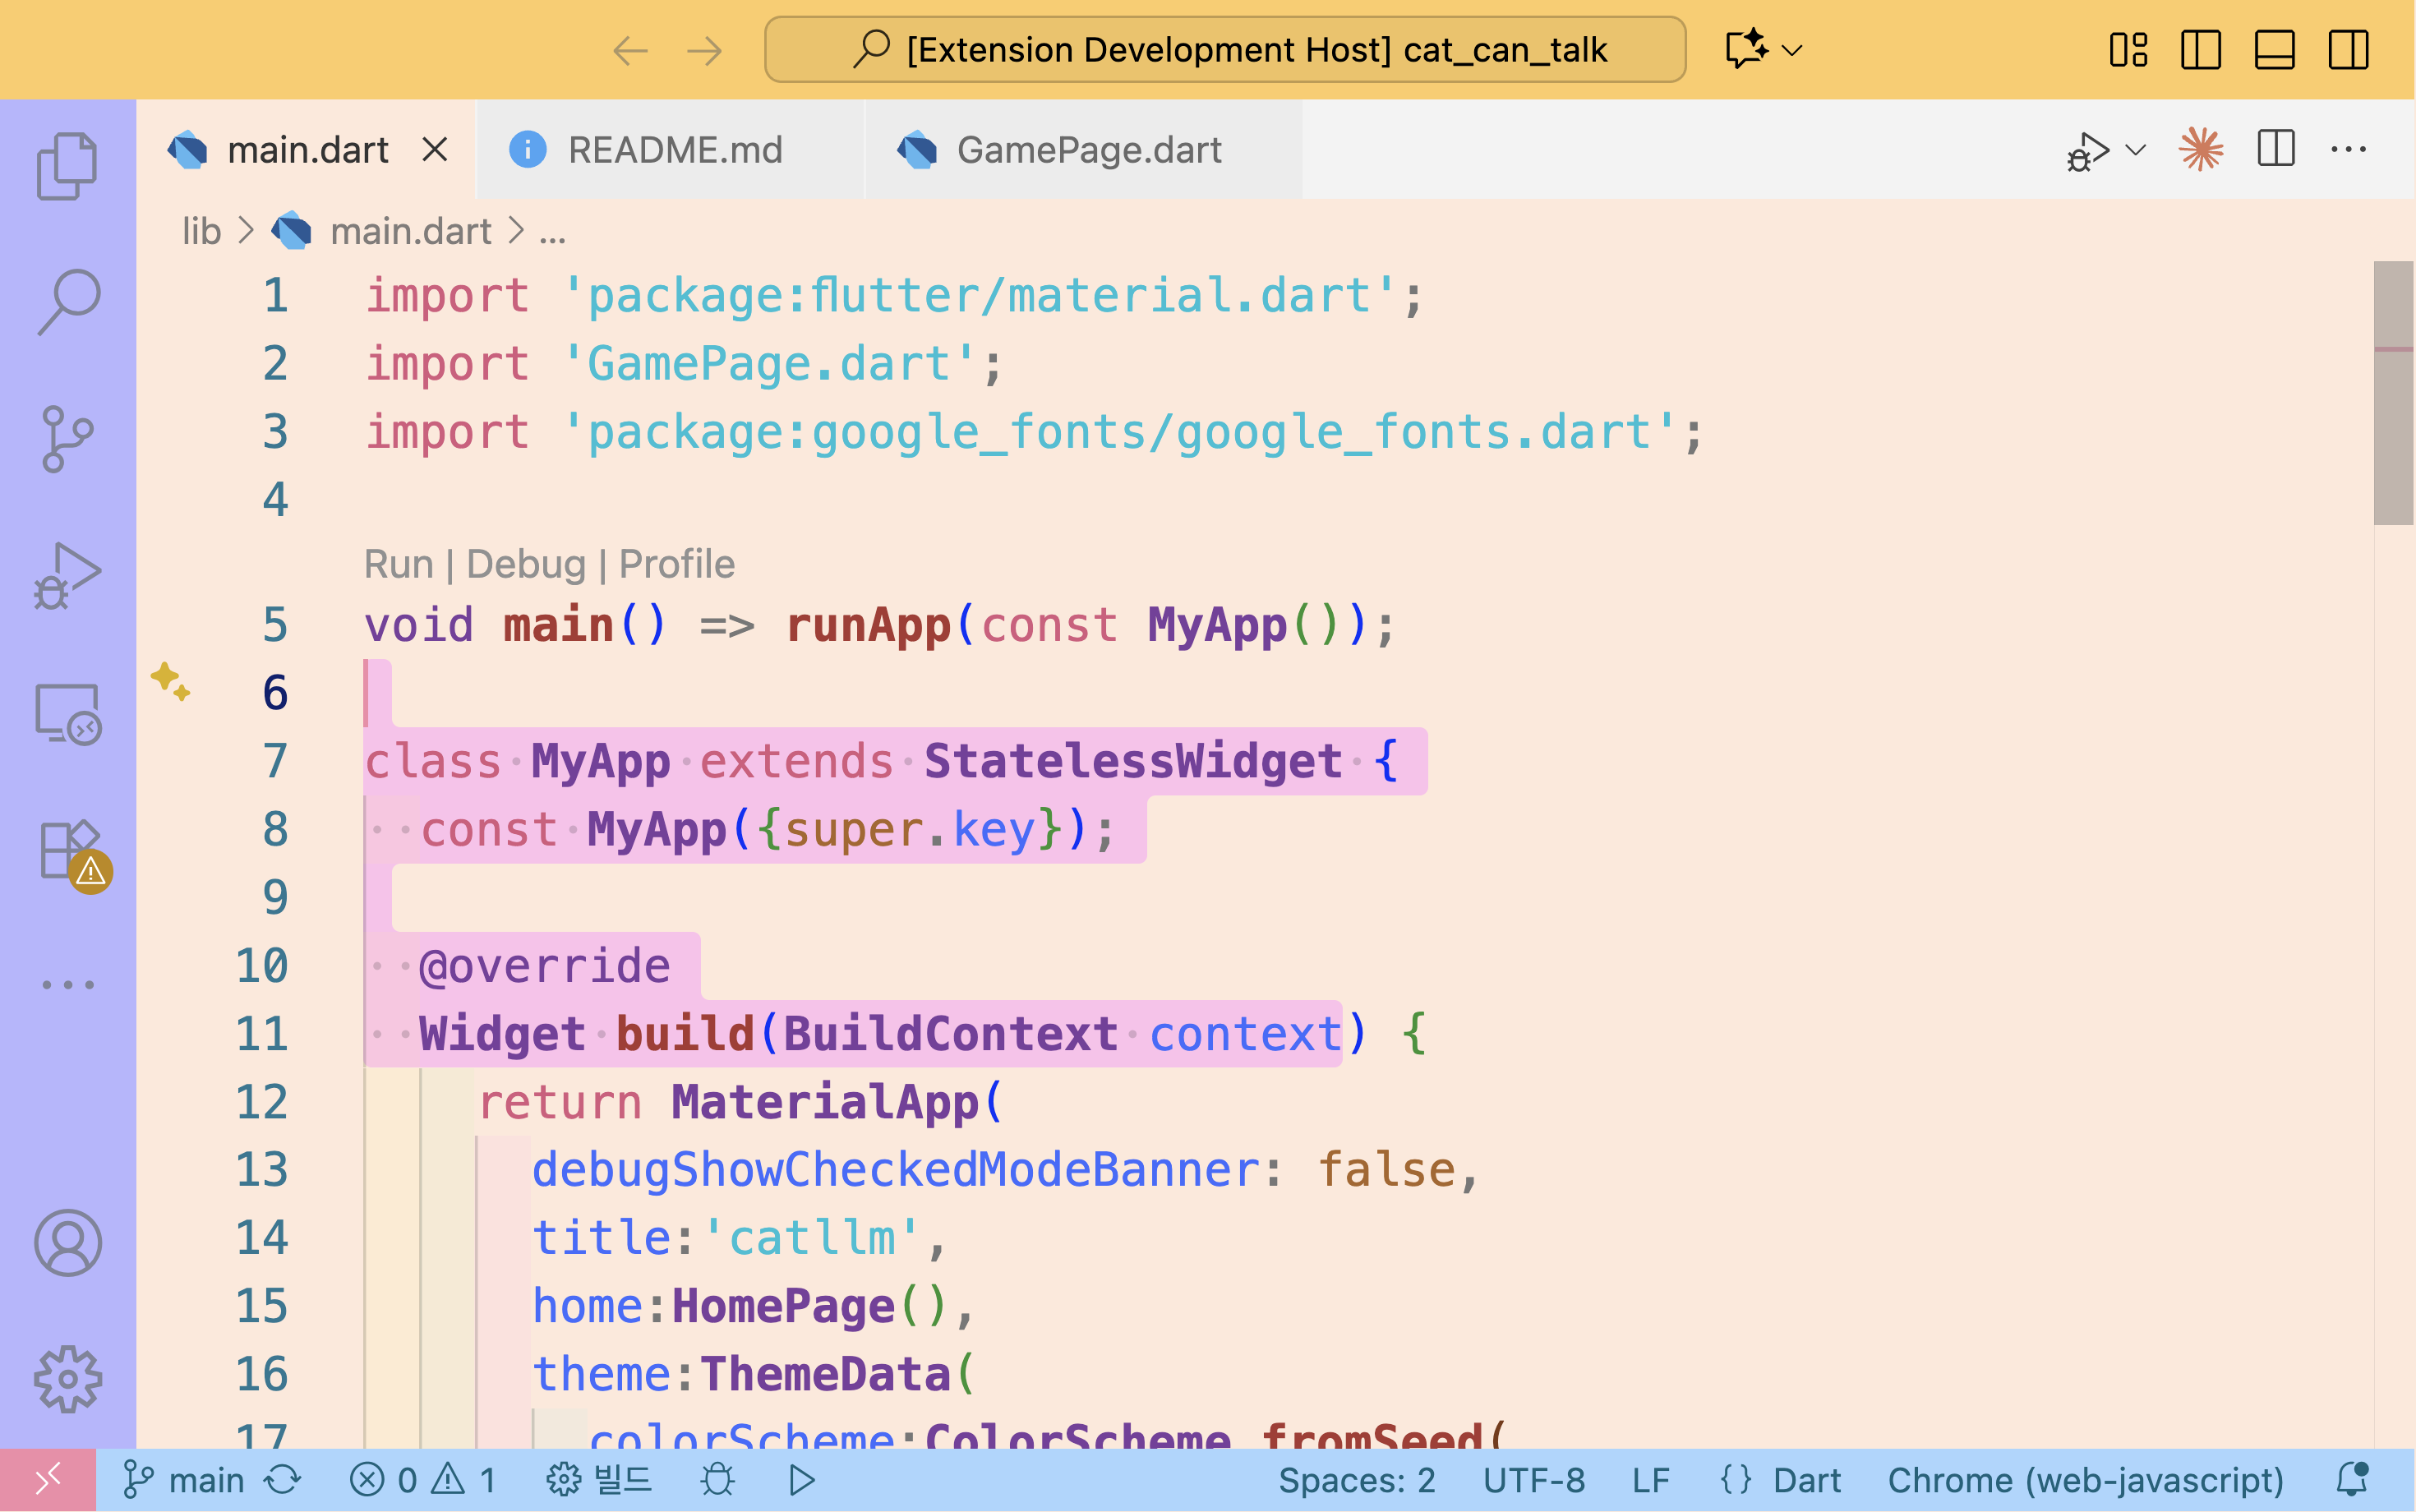Switch to the README.md tab
Screen dimensions: 2416x1512
tap(674, 150)
